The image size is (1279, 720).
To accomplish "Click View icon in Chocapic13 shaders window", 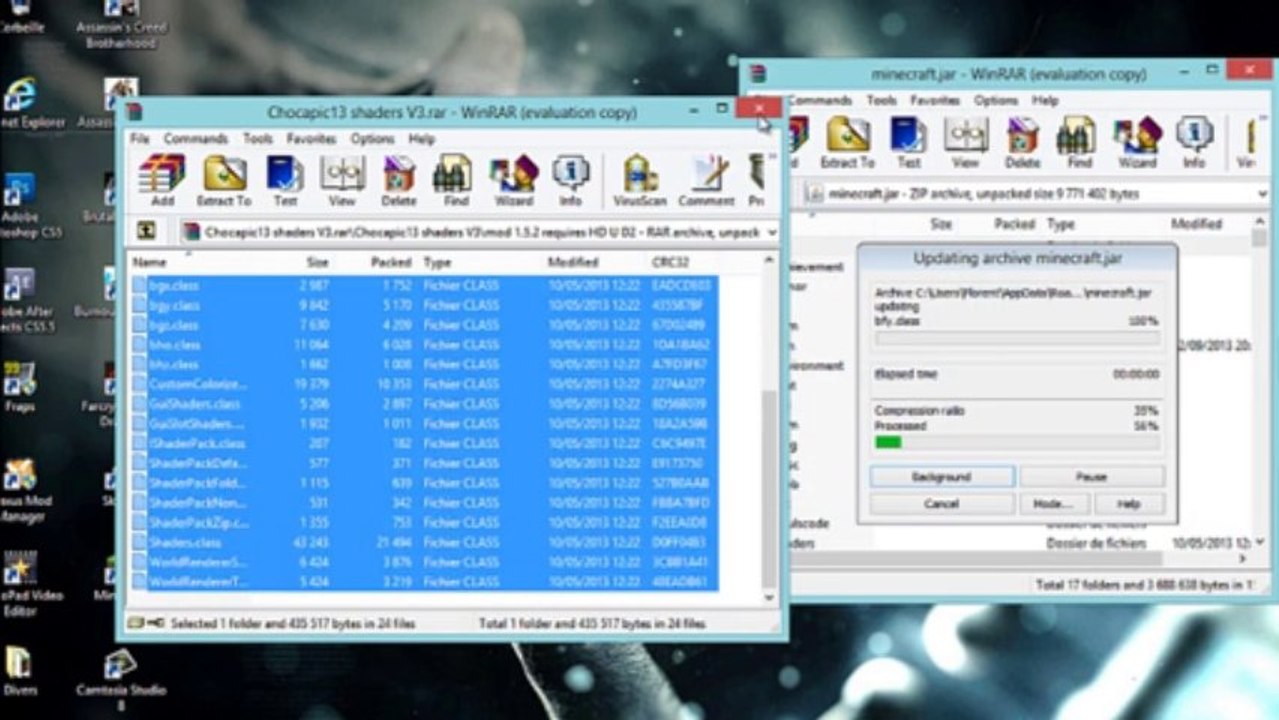I will (x=342, y=180).
